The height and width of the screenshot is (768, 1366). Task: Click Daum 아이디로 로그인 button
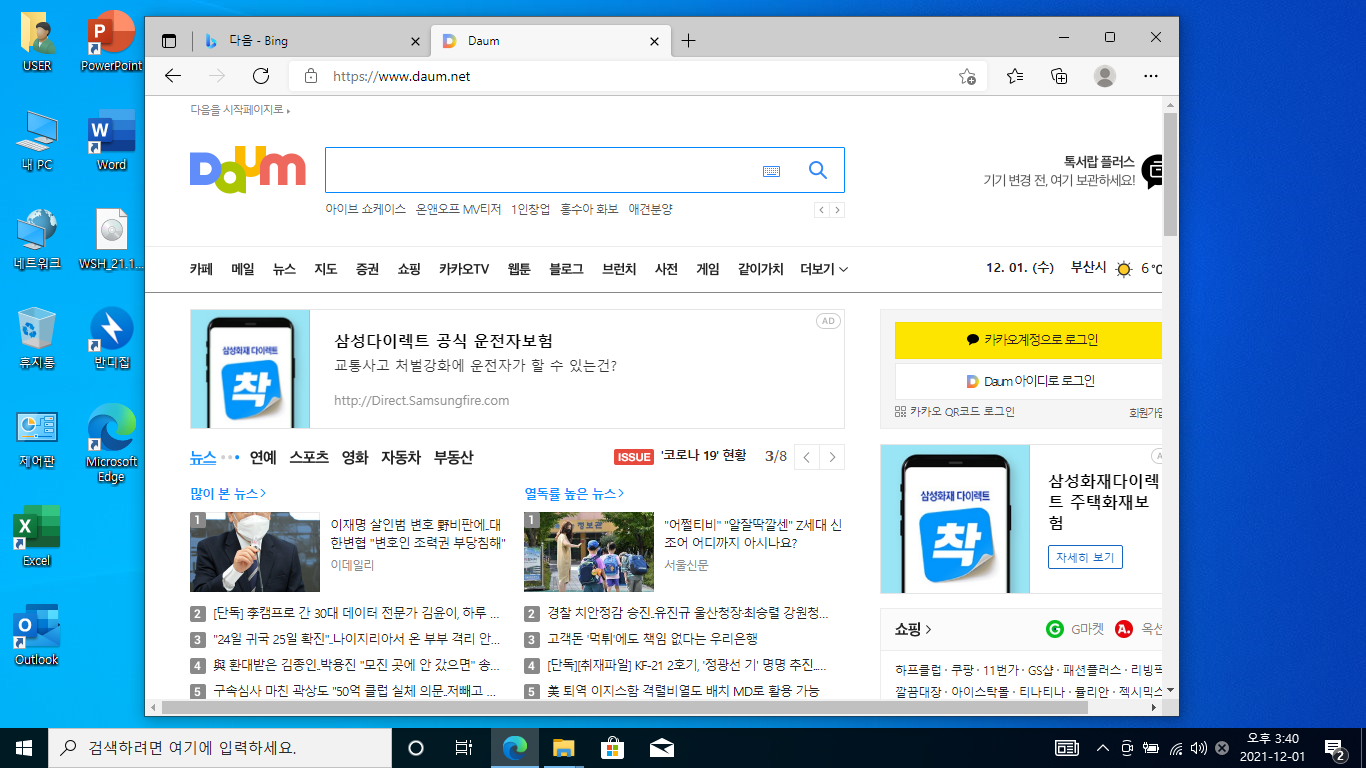point(1028,381)
